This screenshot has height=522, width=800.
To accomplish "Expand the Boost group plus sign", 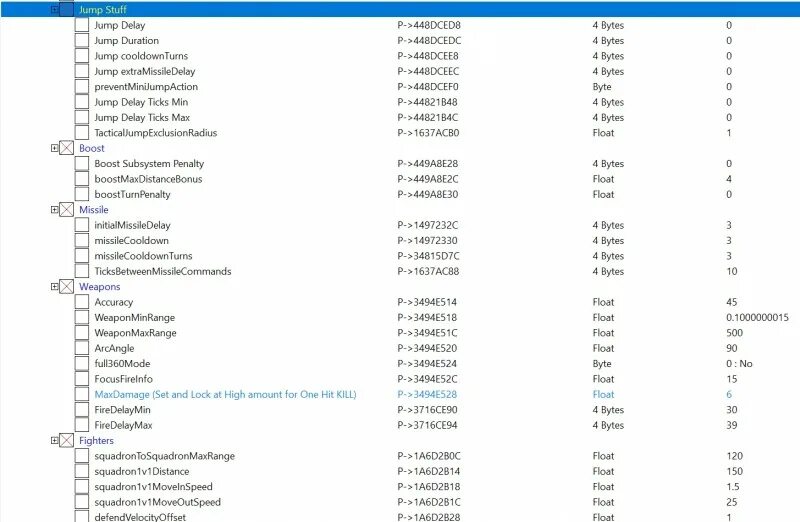I will pos(55,148).
